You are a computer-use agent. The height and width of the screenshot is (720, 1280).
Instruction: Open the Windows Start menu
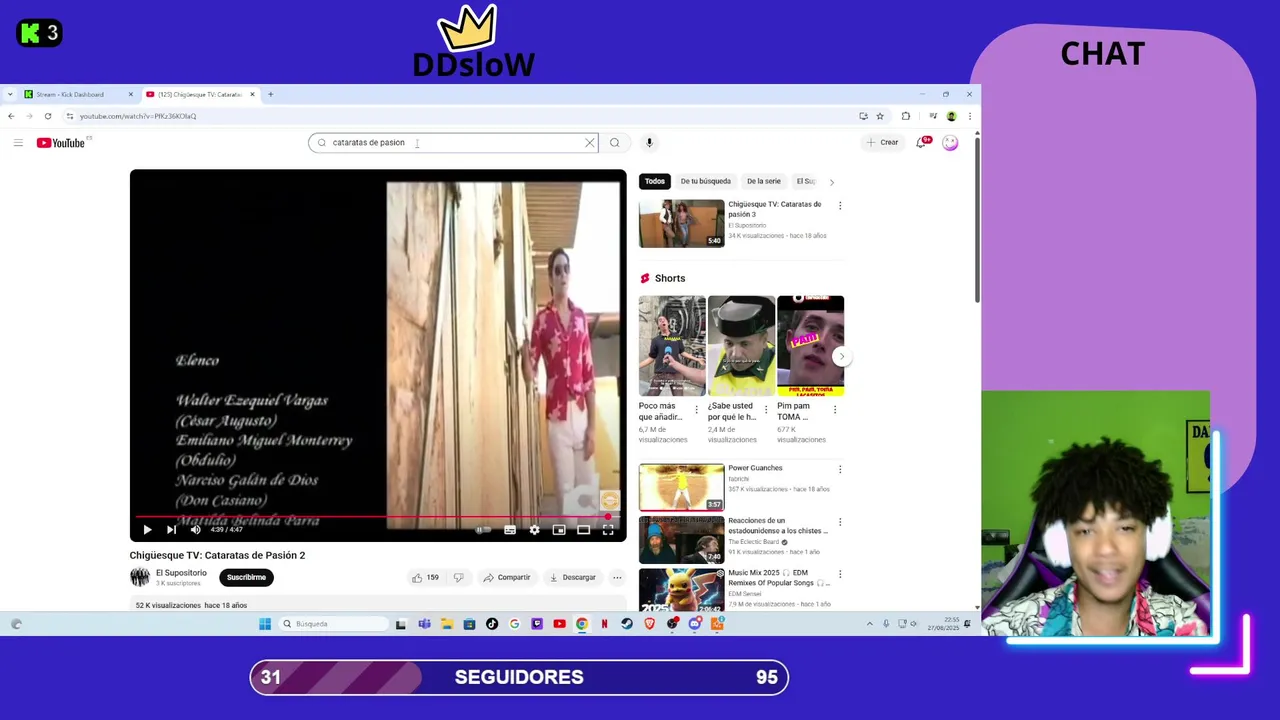(265, 624)
